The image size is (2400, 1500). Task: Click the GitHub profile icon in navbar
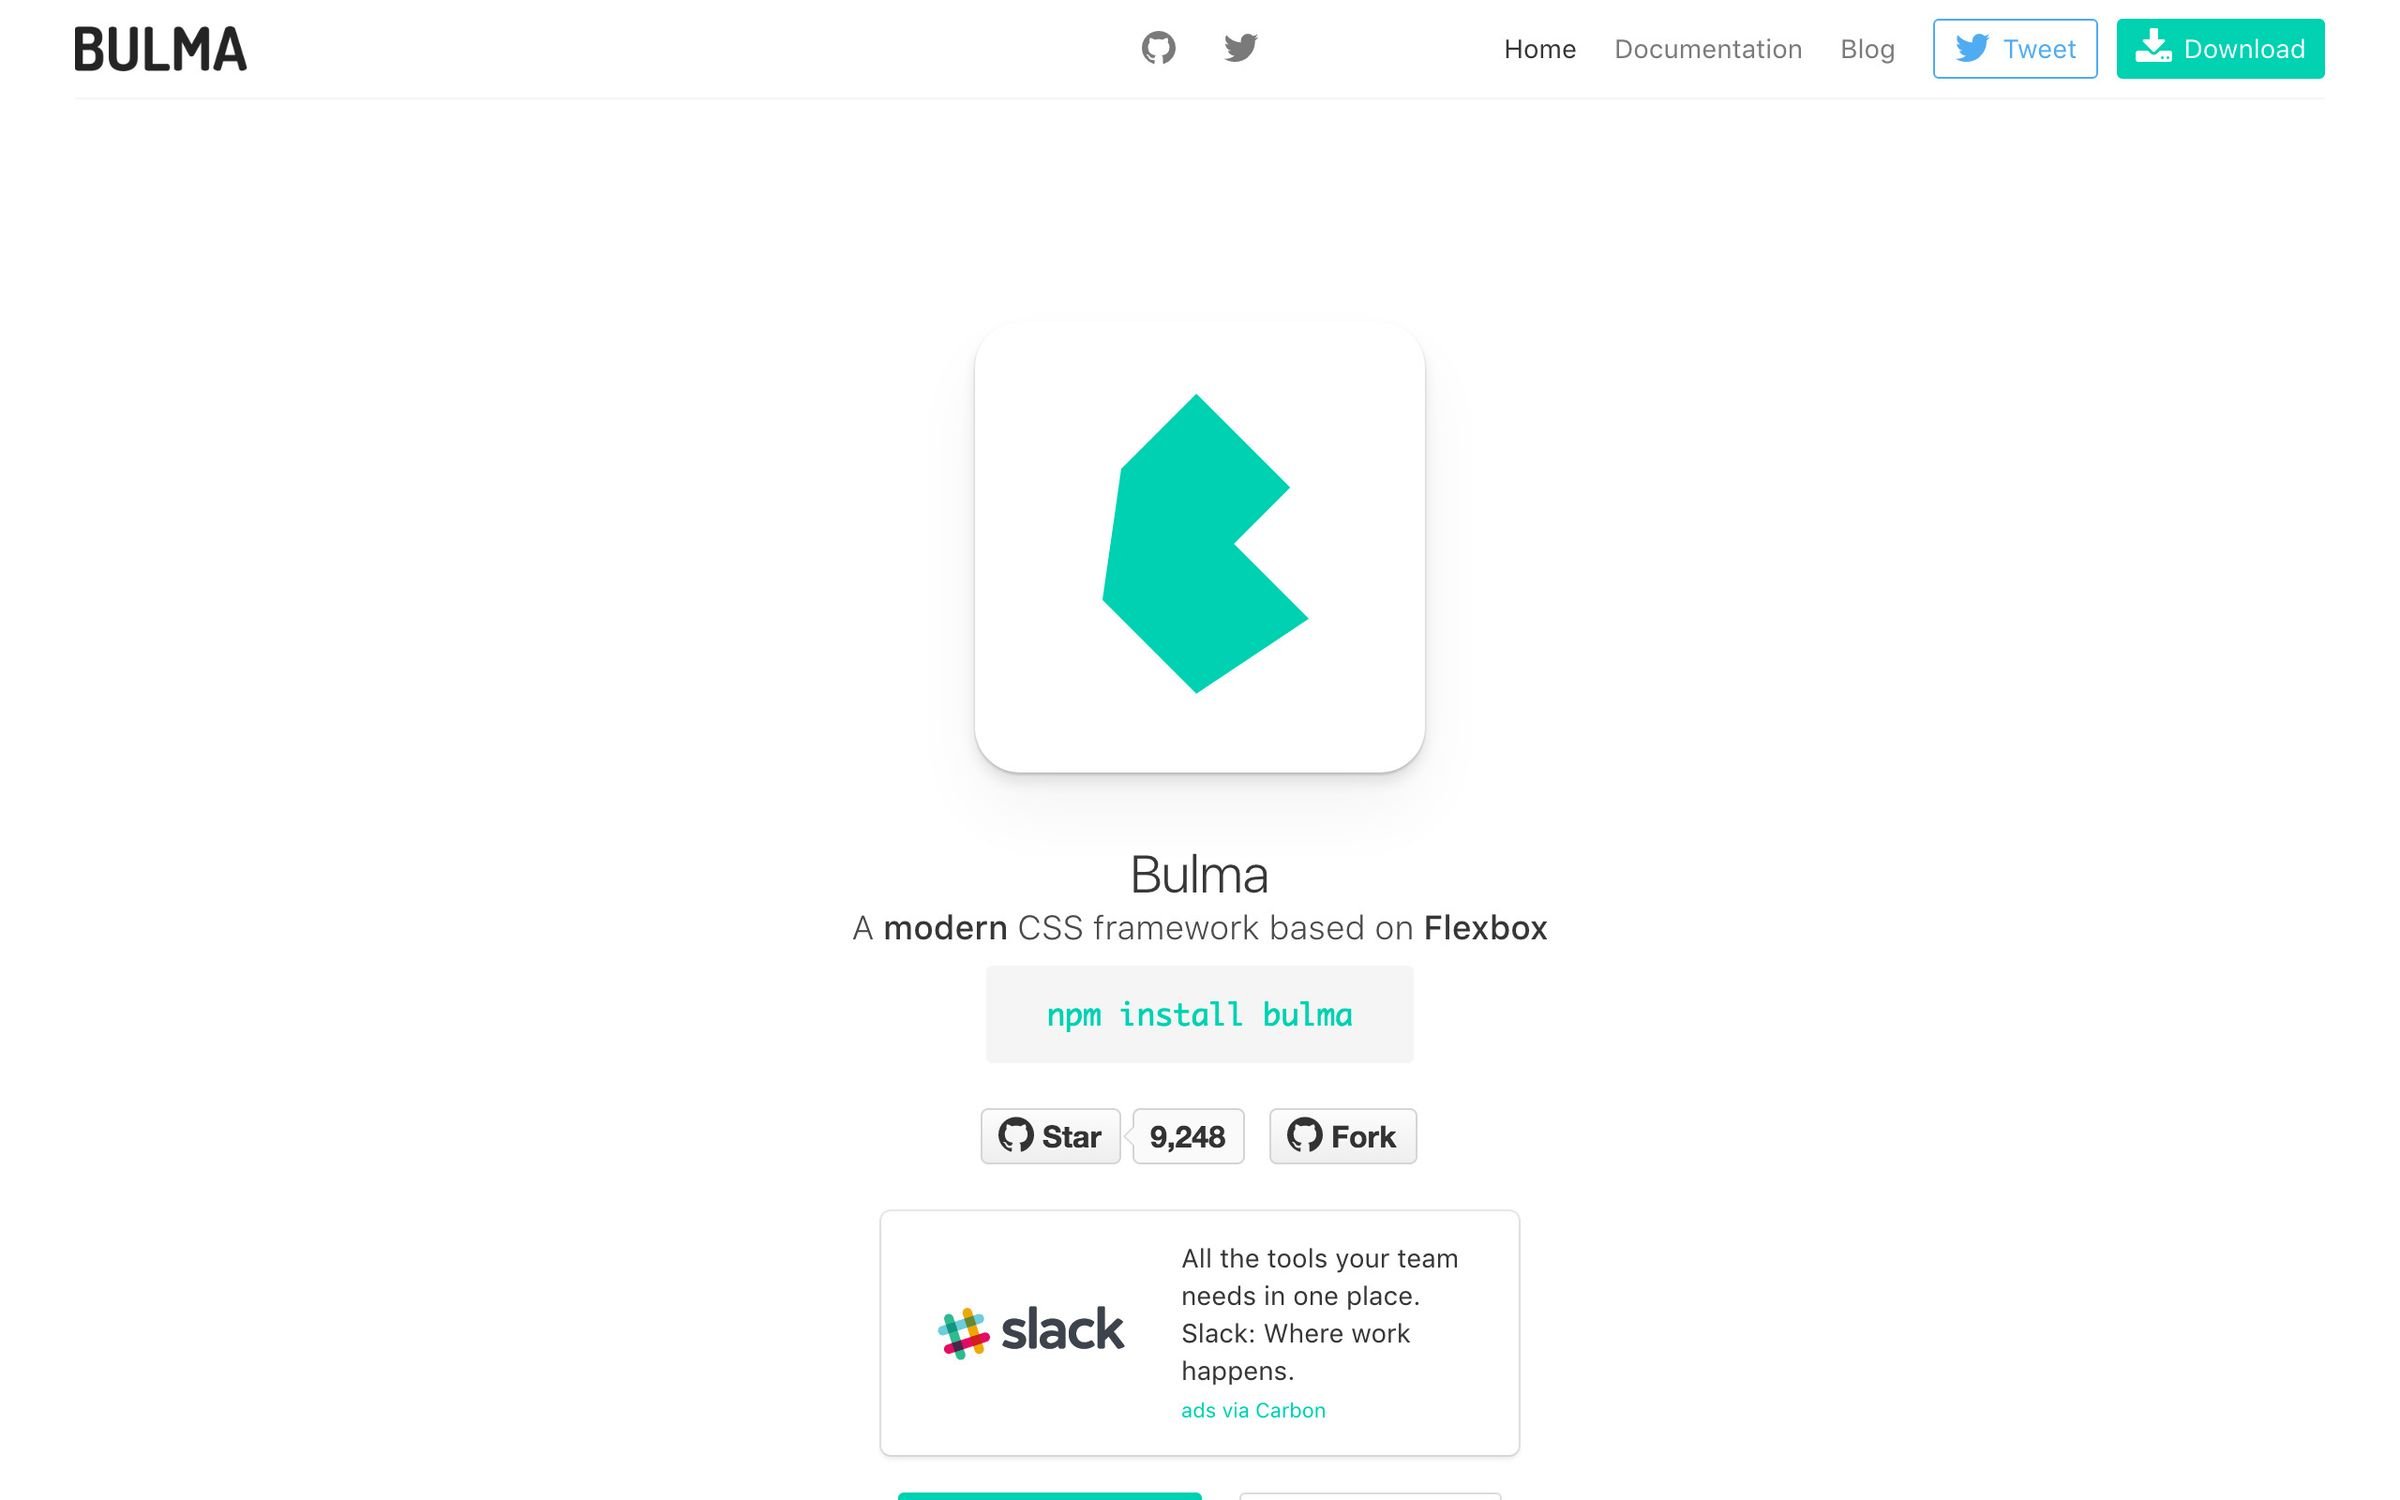pos(1158,48)
